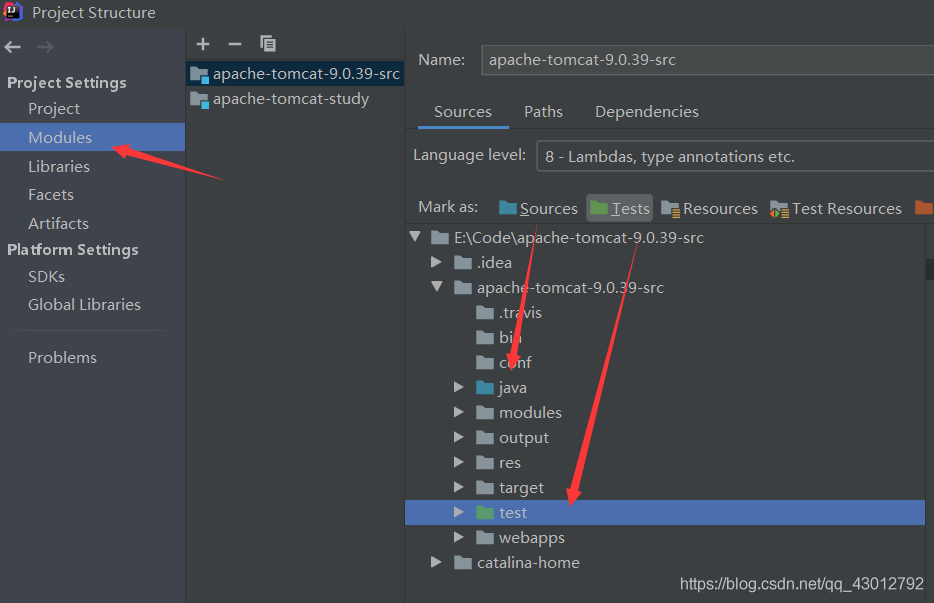
Task: Expand the webapps folder
Action: (x=459, y=537)
